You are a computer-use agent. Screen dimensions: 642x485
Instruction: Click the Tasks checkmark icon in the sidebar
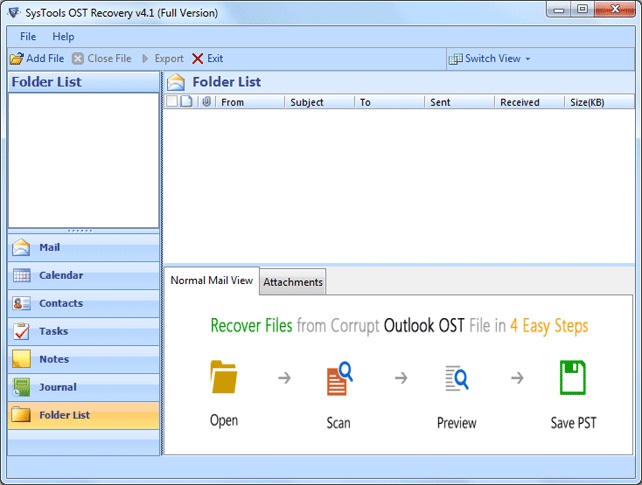[x=21, y=331]
